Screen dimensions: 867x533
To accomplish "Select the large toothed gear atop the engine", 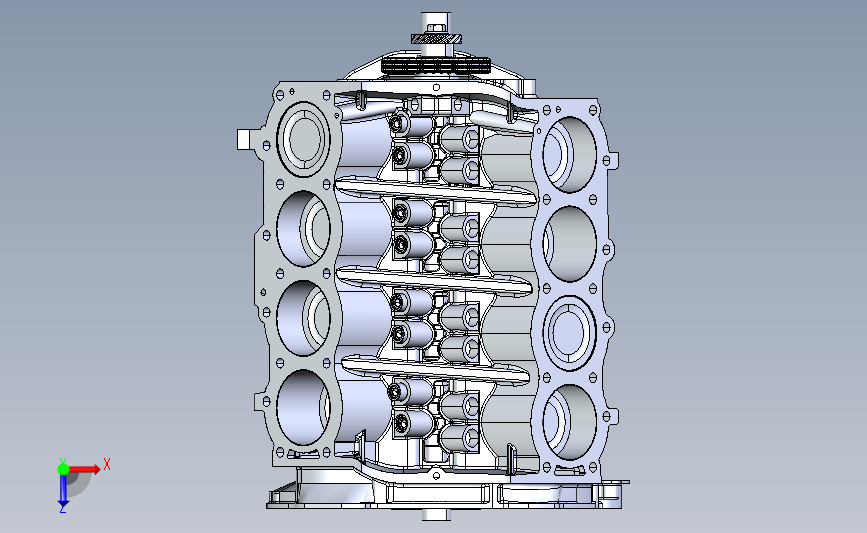I will [436, 66].
